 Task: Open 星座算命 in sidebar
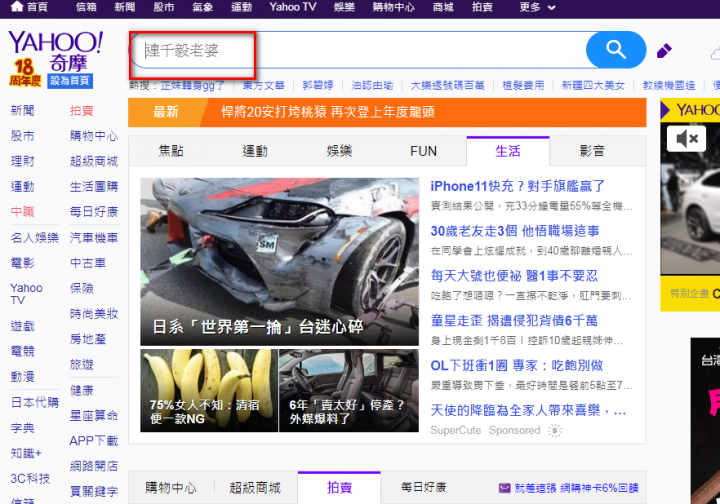tap(94, 415)
